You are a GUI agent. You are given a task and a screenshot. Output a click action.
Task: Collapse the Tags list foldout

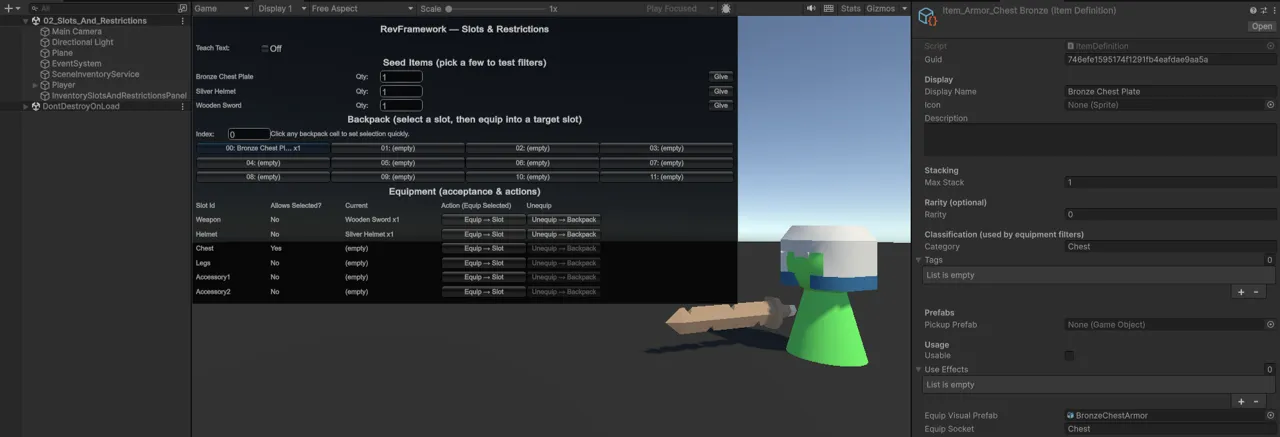(920, 260)
